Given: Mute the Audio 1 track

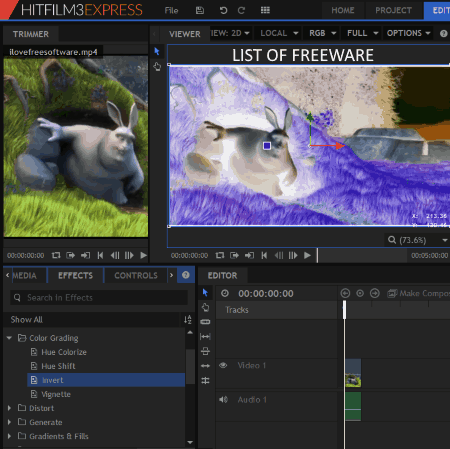Looking at the screenshot, I should (223, 399).
